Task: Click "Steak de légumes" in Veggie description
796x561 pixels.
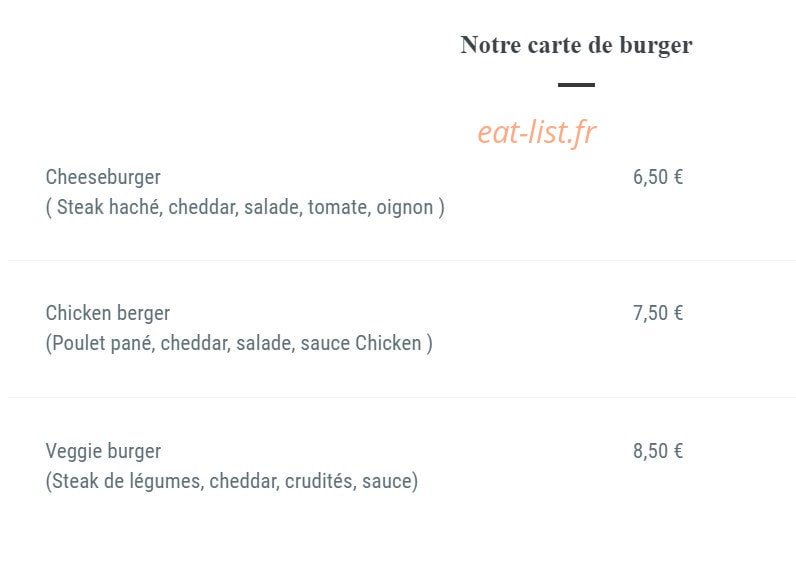Action: (128, 481)
